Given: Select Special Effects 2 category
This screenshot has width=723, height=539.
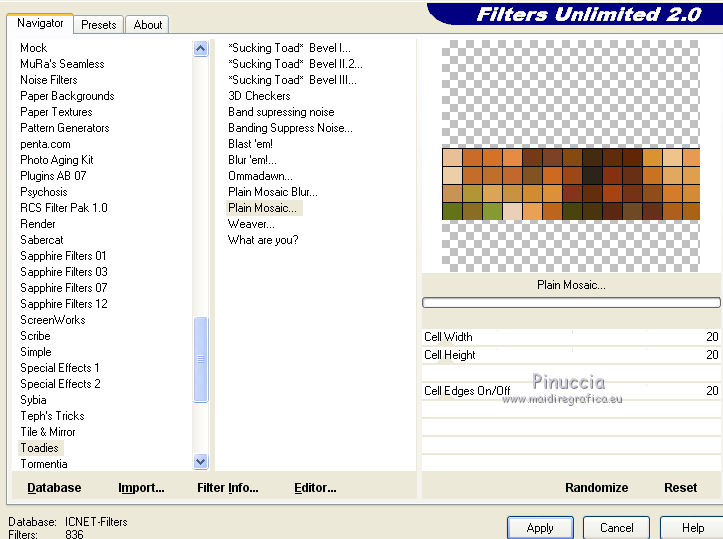Looking at the screenshot, I should (60, 384).
